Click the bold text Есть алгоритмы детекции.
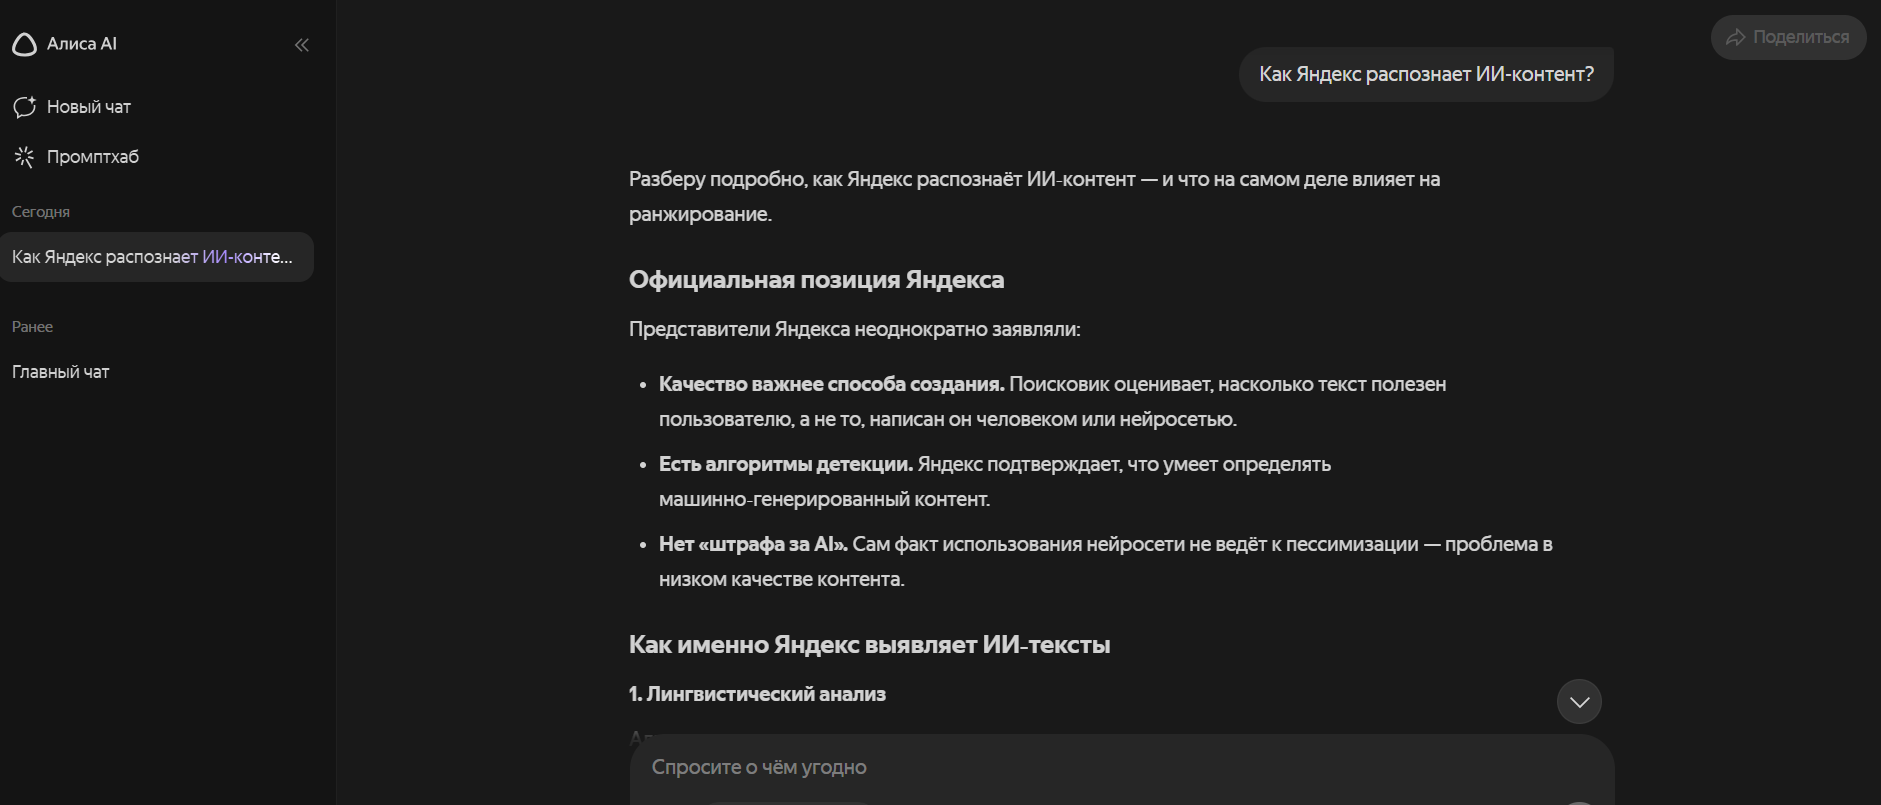This screenshot has width=1881, height=805. (786, 464)
